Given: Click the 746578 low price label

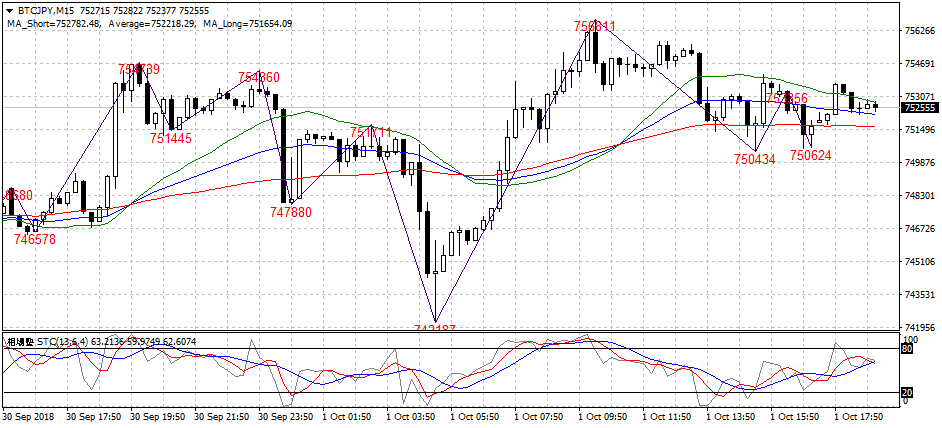Looking at the screenshot, I should (x=35, y=239).
